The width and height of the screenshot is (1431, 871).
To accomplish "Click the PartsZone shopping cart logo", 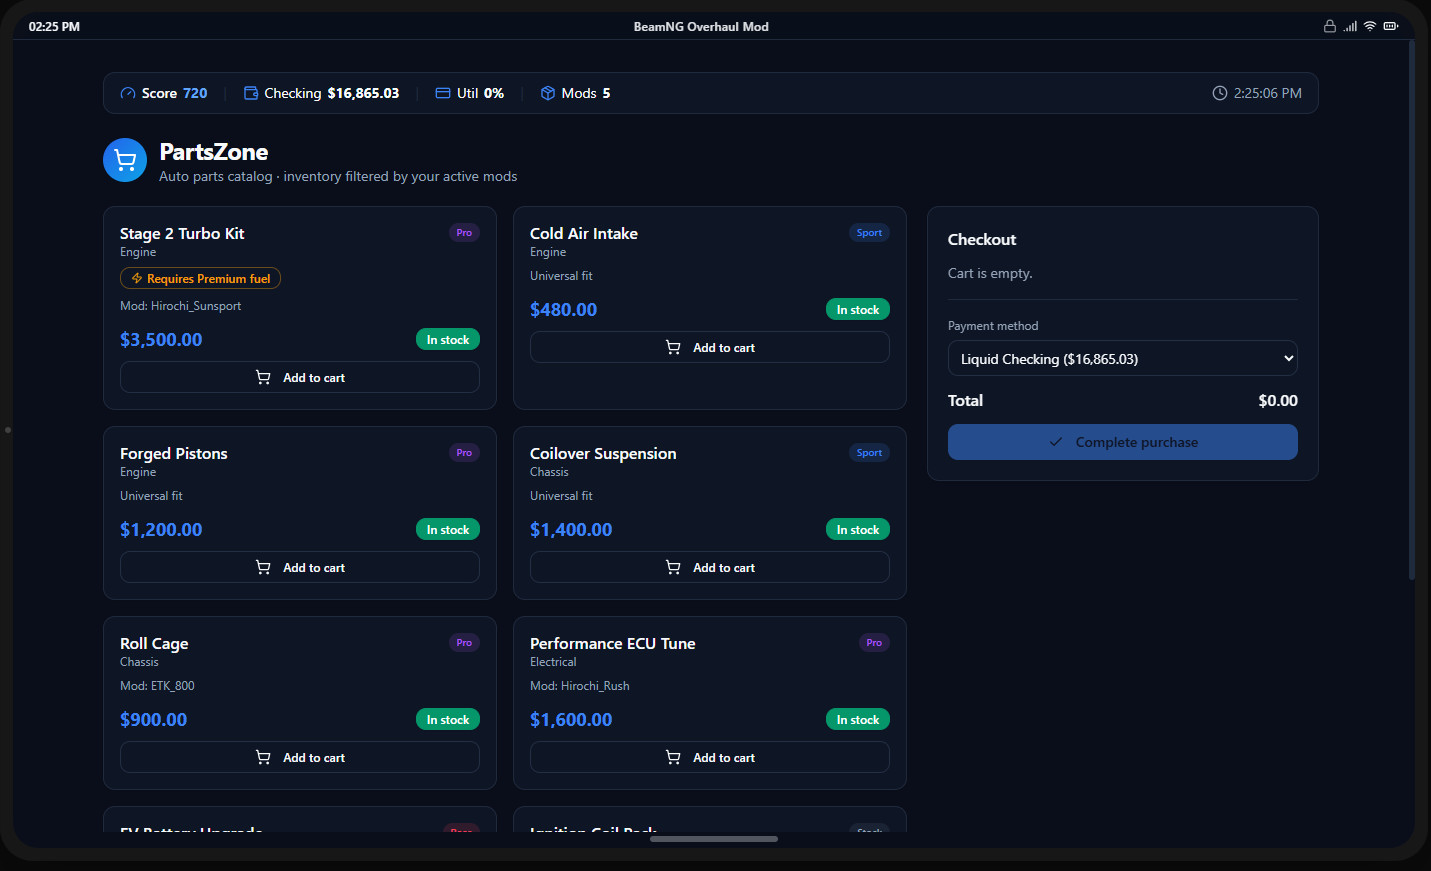I will tap(125, 160).
